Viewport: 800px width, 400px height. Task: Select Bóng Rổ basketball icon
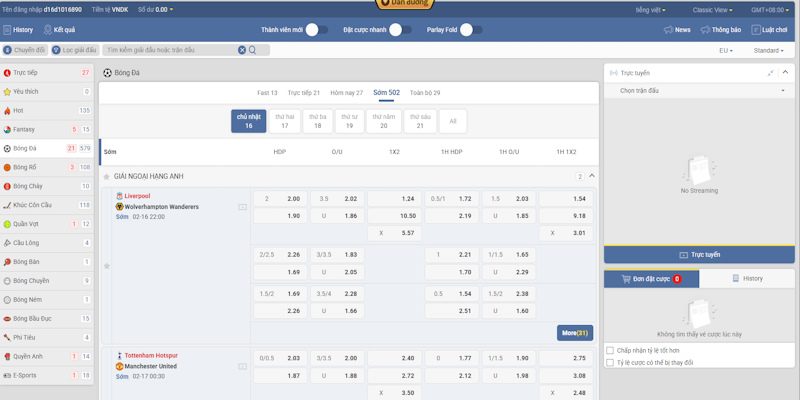click(x=7, y=167)
